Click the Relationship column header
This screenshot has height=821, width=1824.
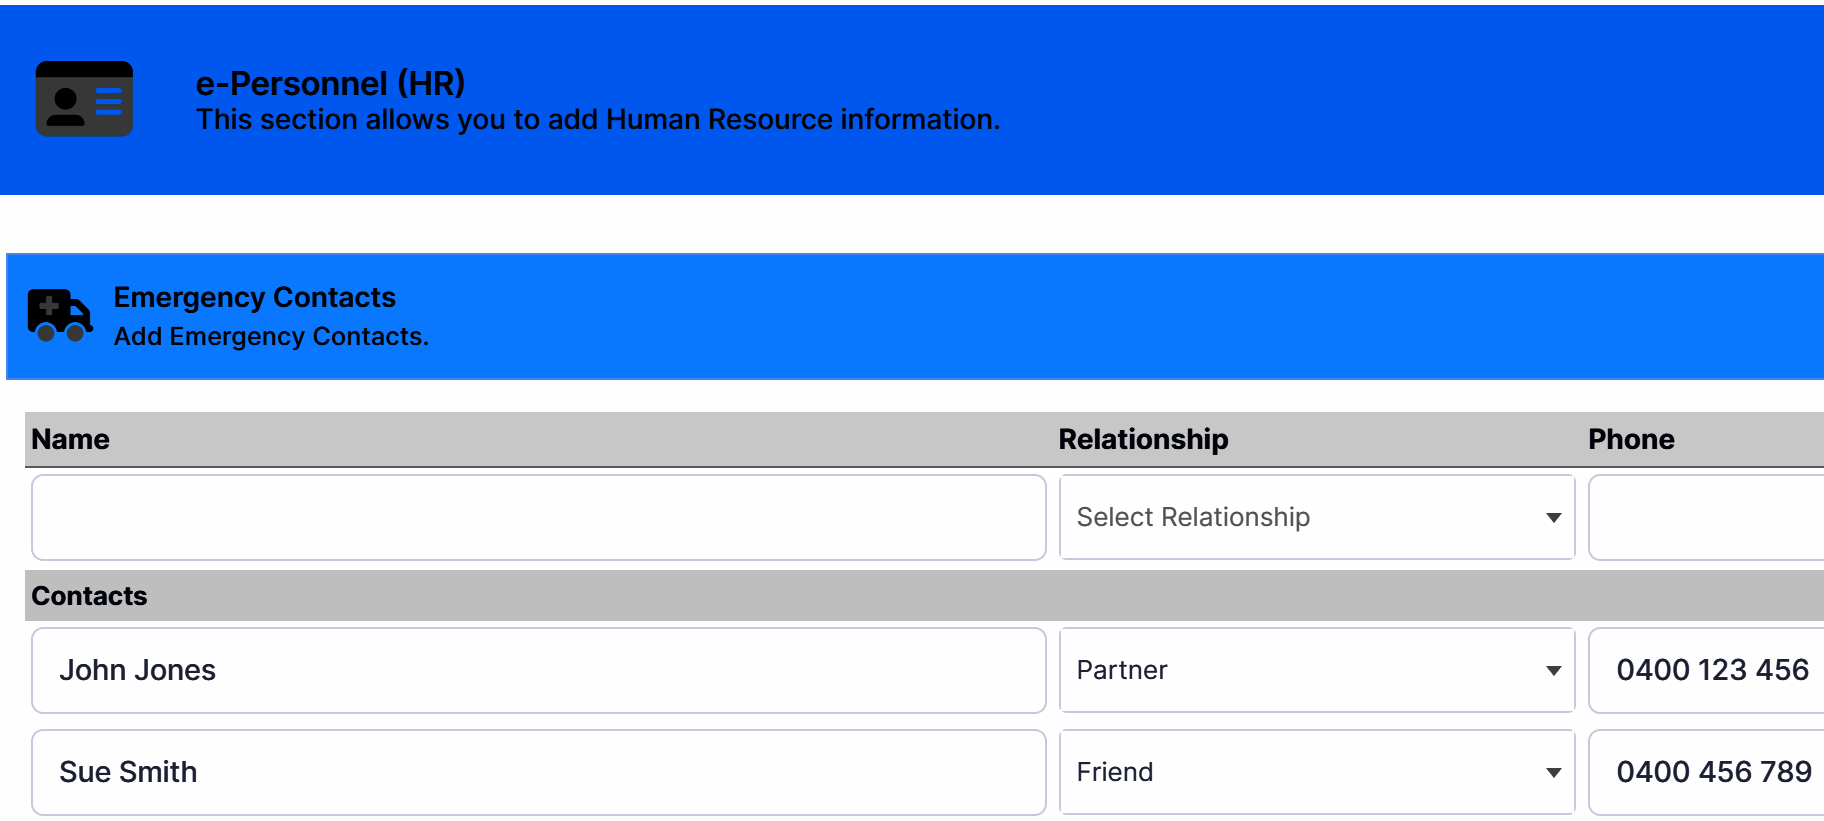(x=1143, y=439)
